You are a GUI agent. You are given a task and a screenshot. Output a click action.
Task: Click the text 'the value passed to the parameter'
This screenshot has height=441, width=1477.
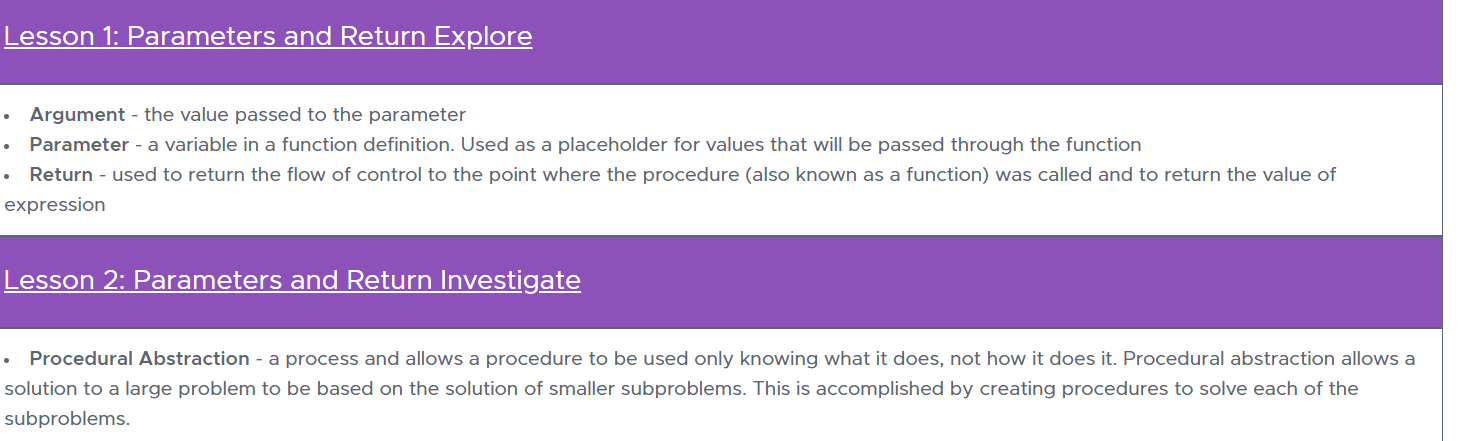point(305,115)
